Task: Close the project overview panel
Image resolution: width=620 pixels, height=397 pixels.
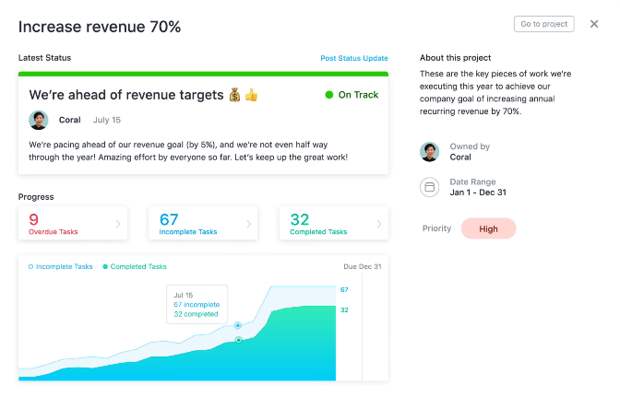Action: 594,24
